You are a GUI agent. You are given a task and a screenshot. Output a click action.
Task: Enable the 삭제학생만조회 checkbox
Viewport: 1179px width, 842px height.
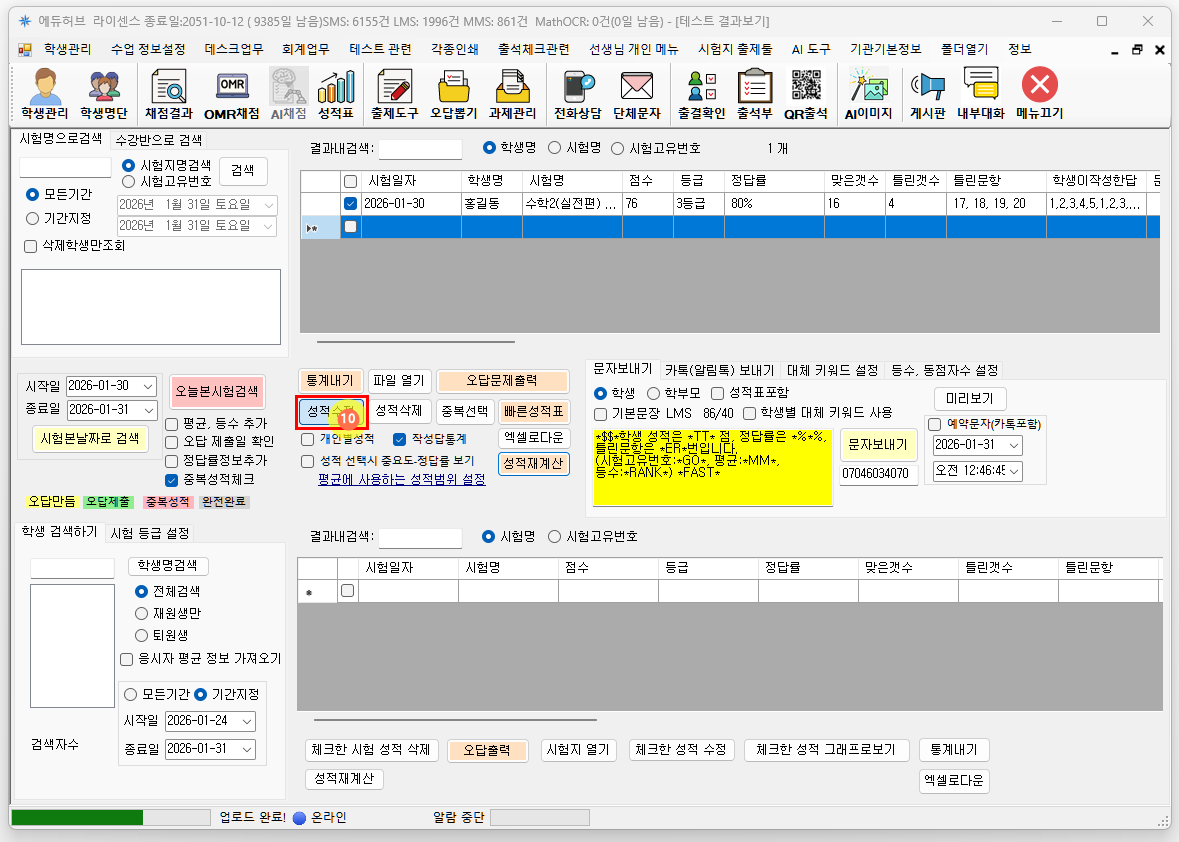point(29,246)
